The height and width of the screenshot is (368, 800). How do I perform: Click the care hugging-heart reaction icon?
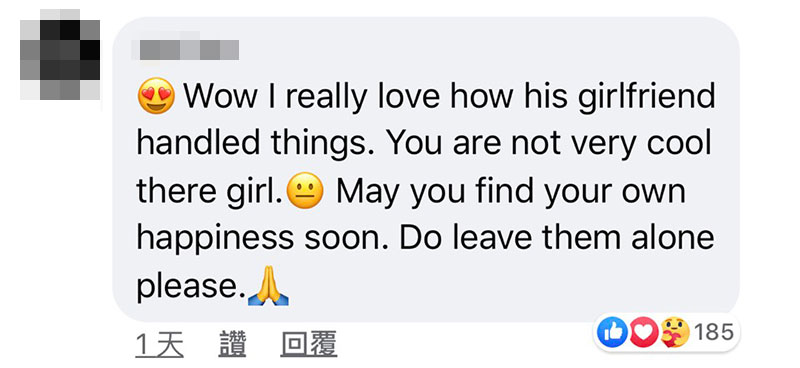point(675,332)
